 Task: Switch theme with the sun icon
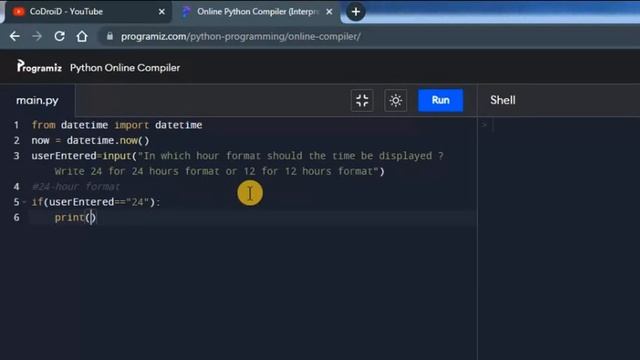396,100
